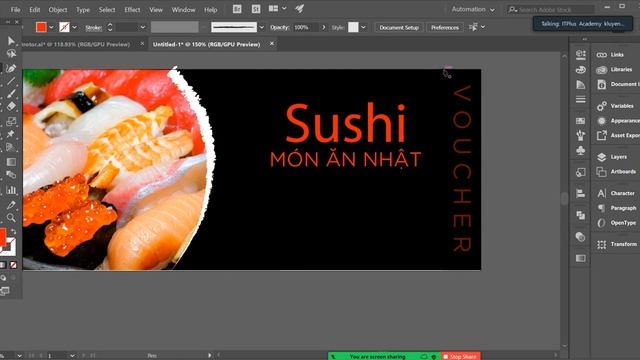Swap fill and stroke colors
The width and height of the screenshot is (640, 360).
click(x=13, y=232)
